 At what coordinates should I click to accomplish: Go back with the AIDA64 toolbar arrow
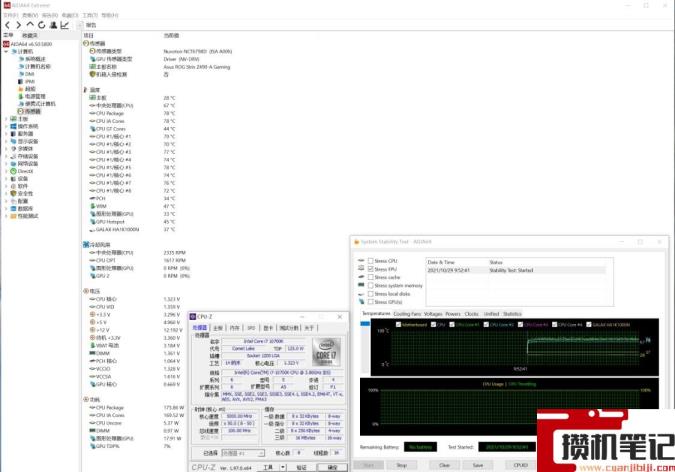coord(7,25)
